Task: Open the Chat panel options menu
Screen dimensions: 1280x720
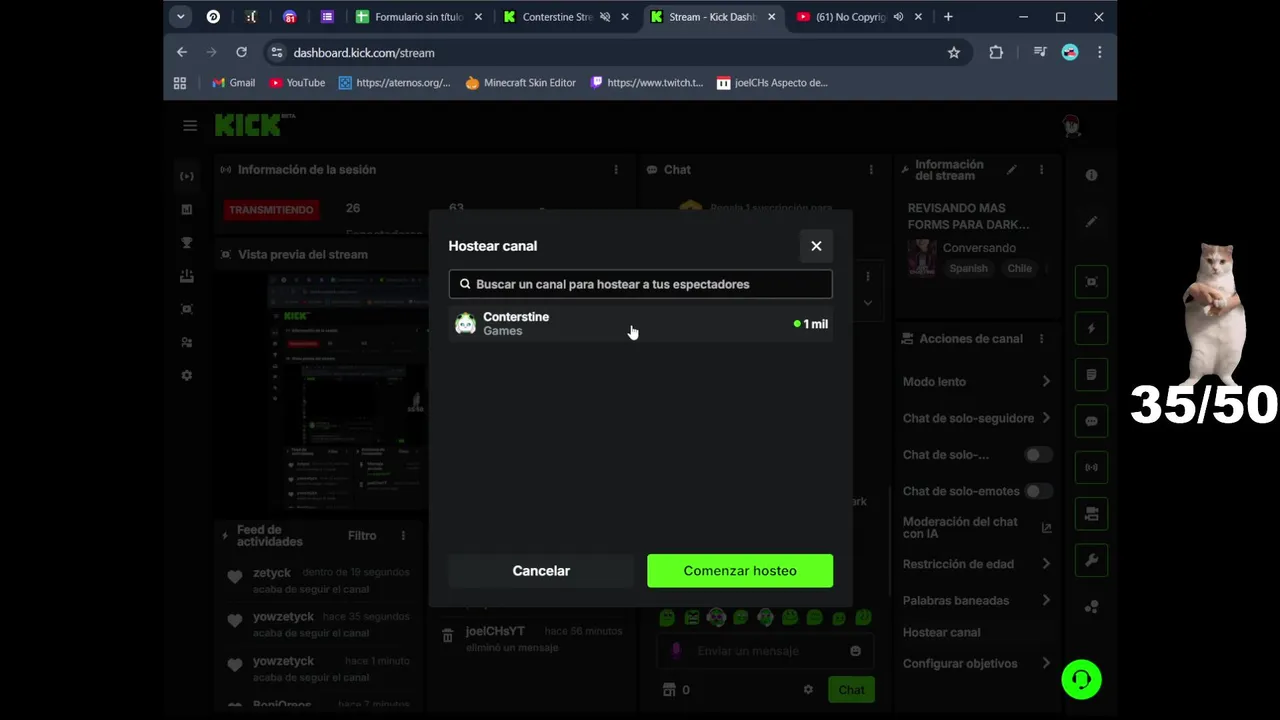Action: click(x=871, y=170)
